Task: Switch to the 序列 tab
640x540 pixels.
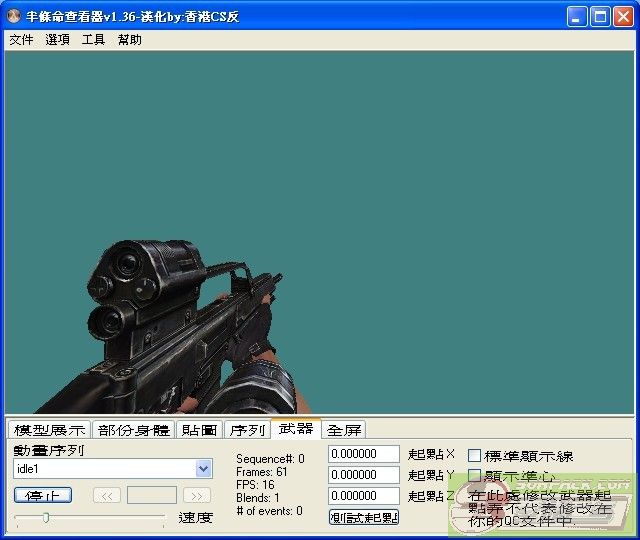Action: 246,430
